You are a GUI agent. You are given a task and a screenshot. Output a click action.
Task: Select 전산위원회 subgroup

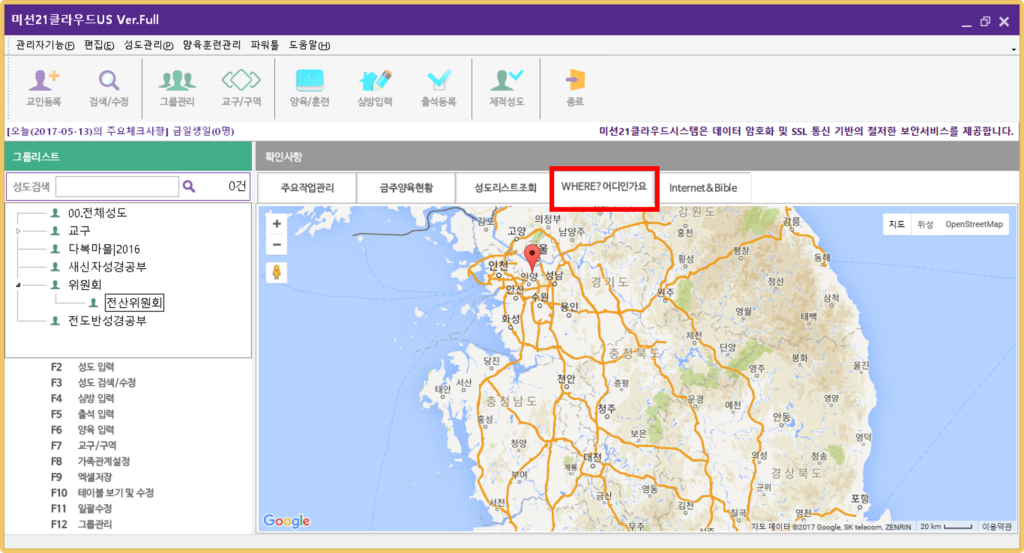[x=134, y=302]
